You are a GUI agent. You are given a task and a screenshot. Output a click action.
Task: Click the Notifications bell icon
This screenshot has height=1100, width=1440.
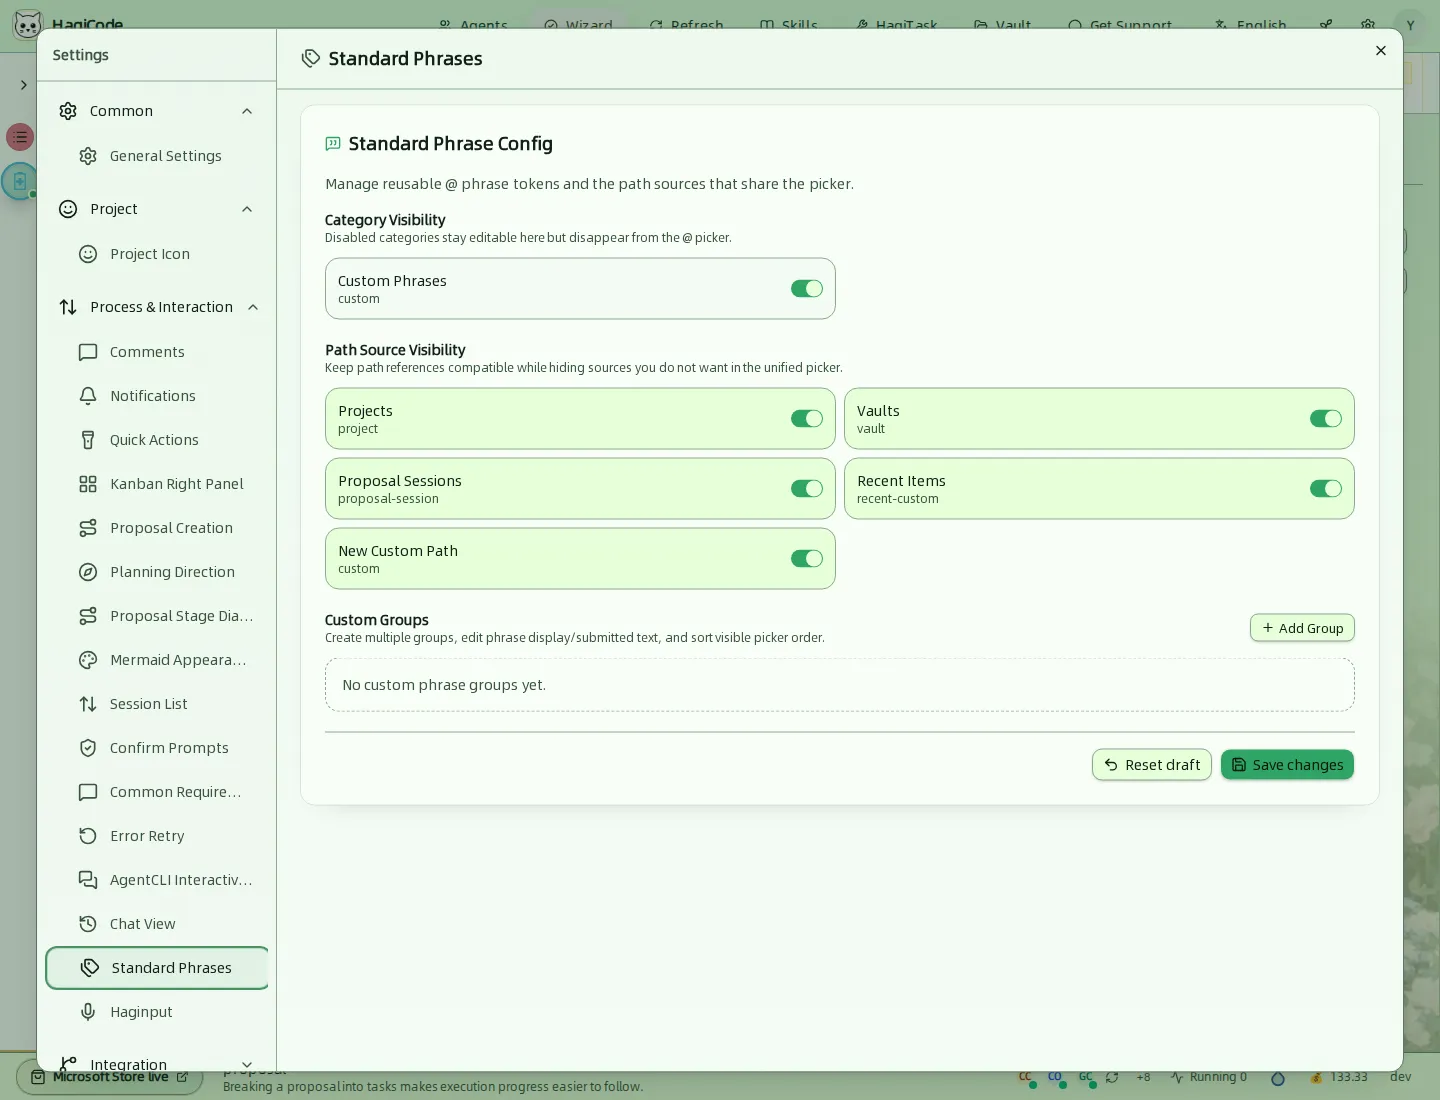click(88, 396)
